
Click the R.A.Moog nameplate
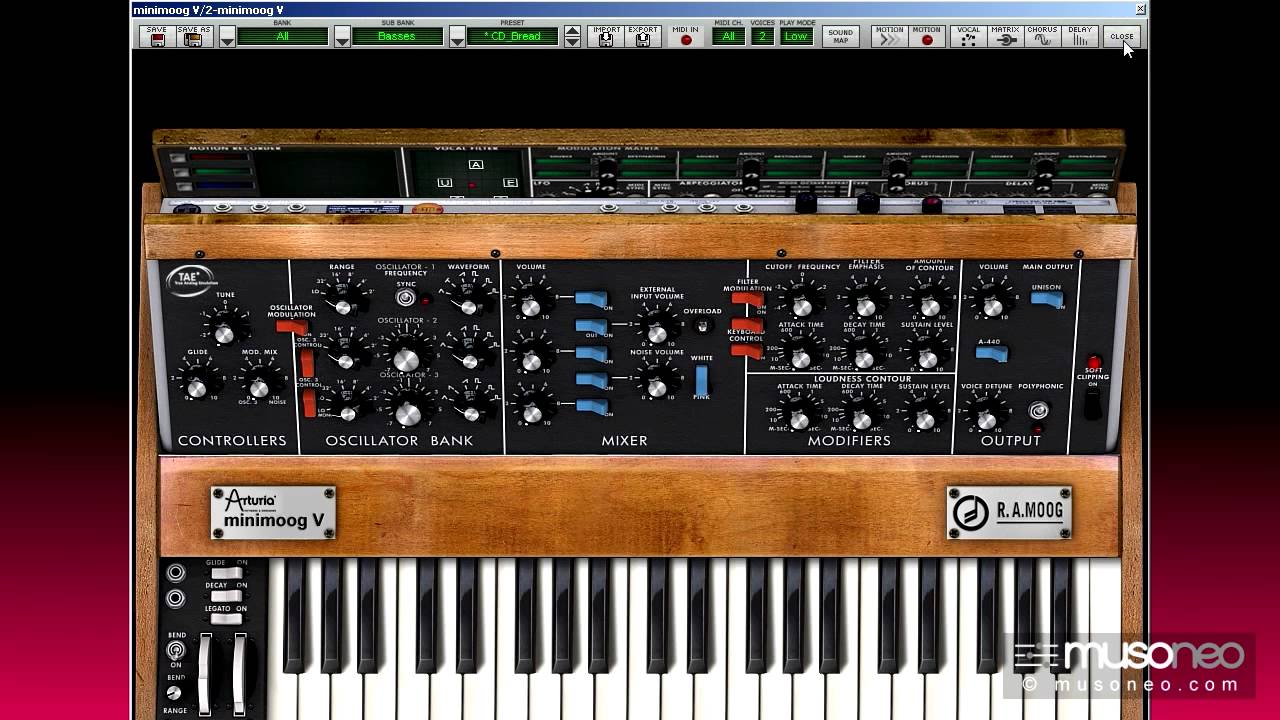click(x=1009, y=513)
